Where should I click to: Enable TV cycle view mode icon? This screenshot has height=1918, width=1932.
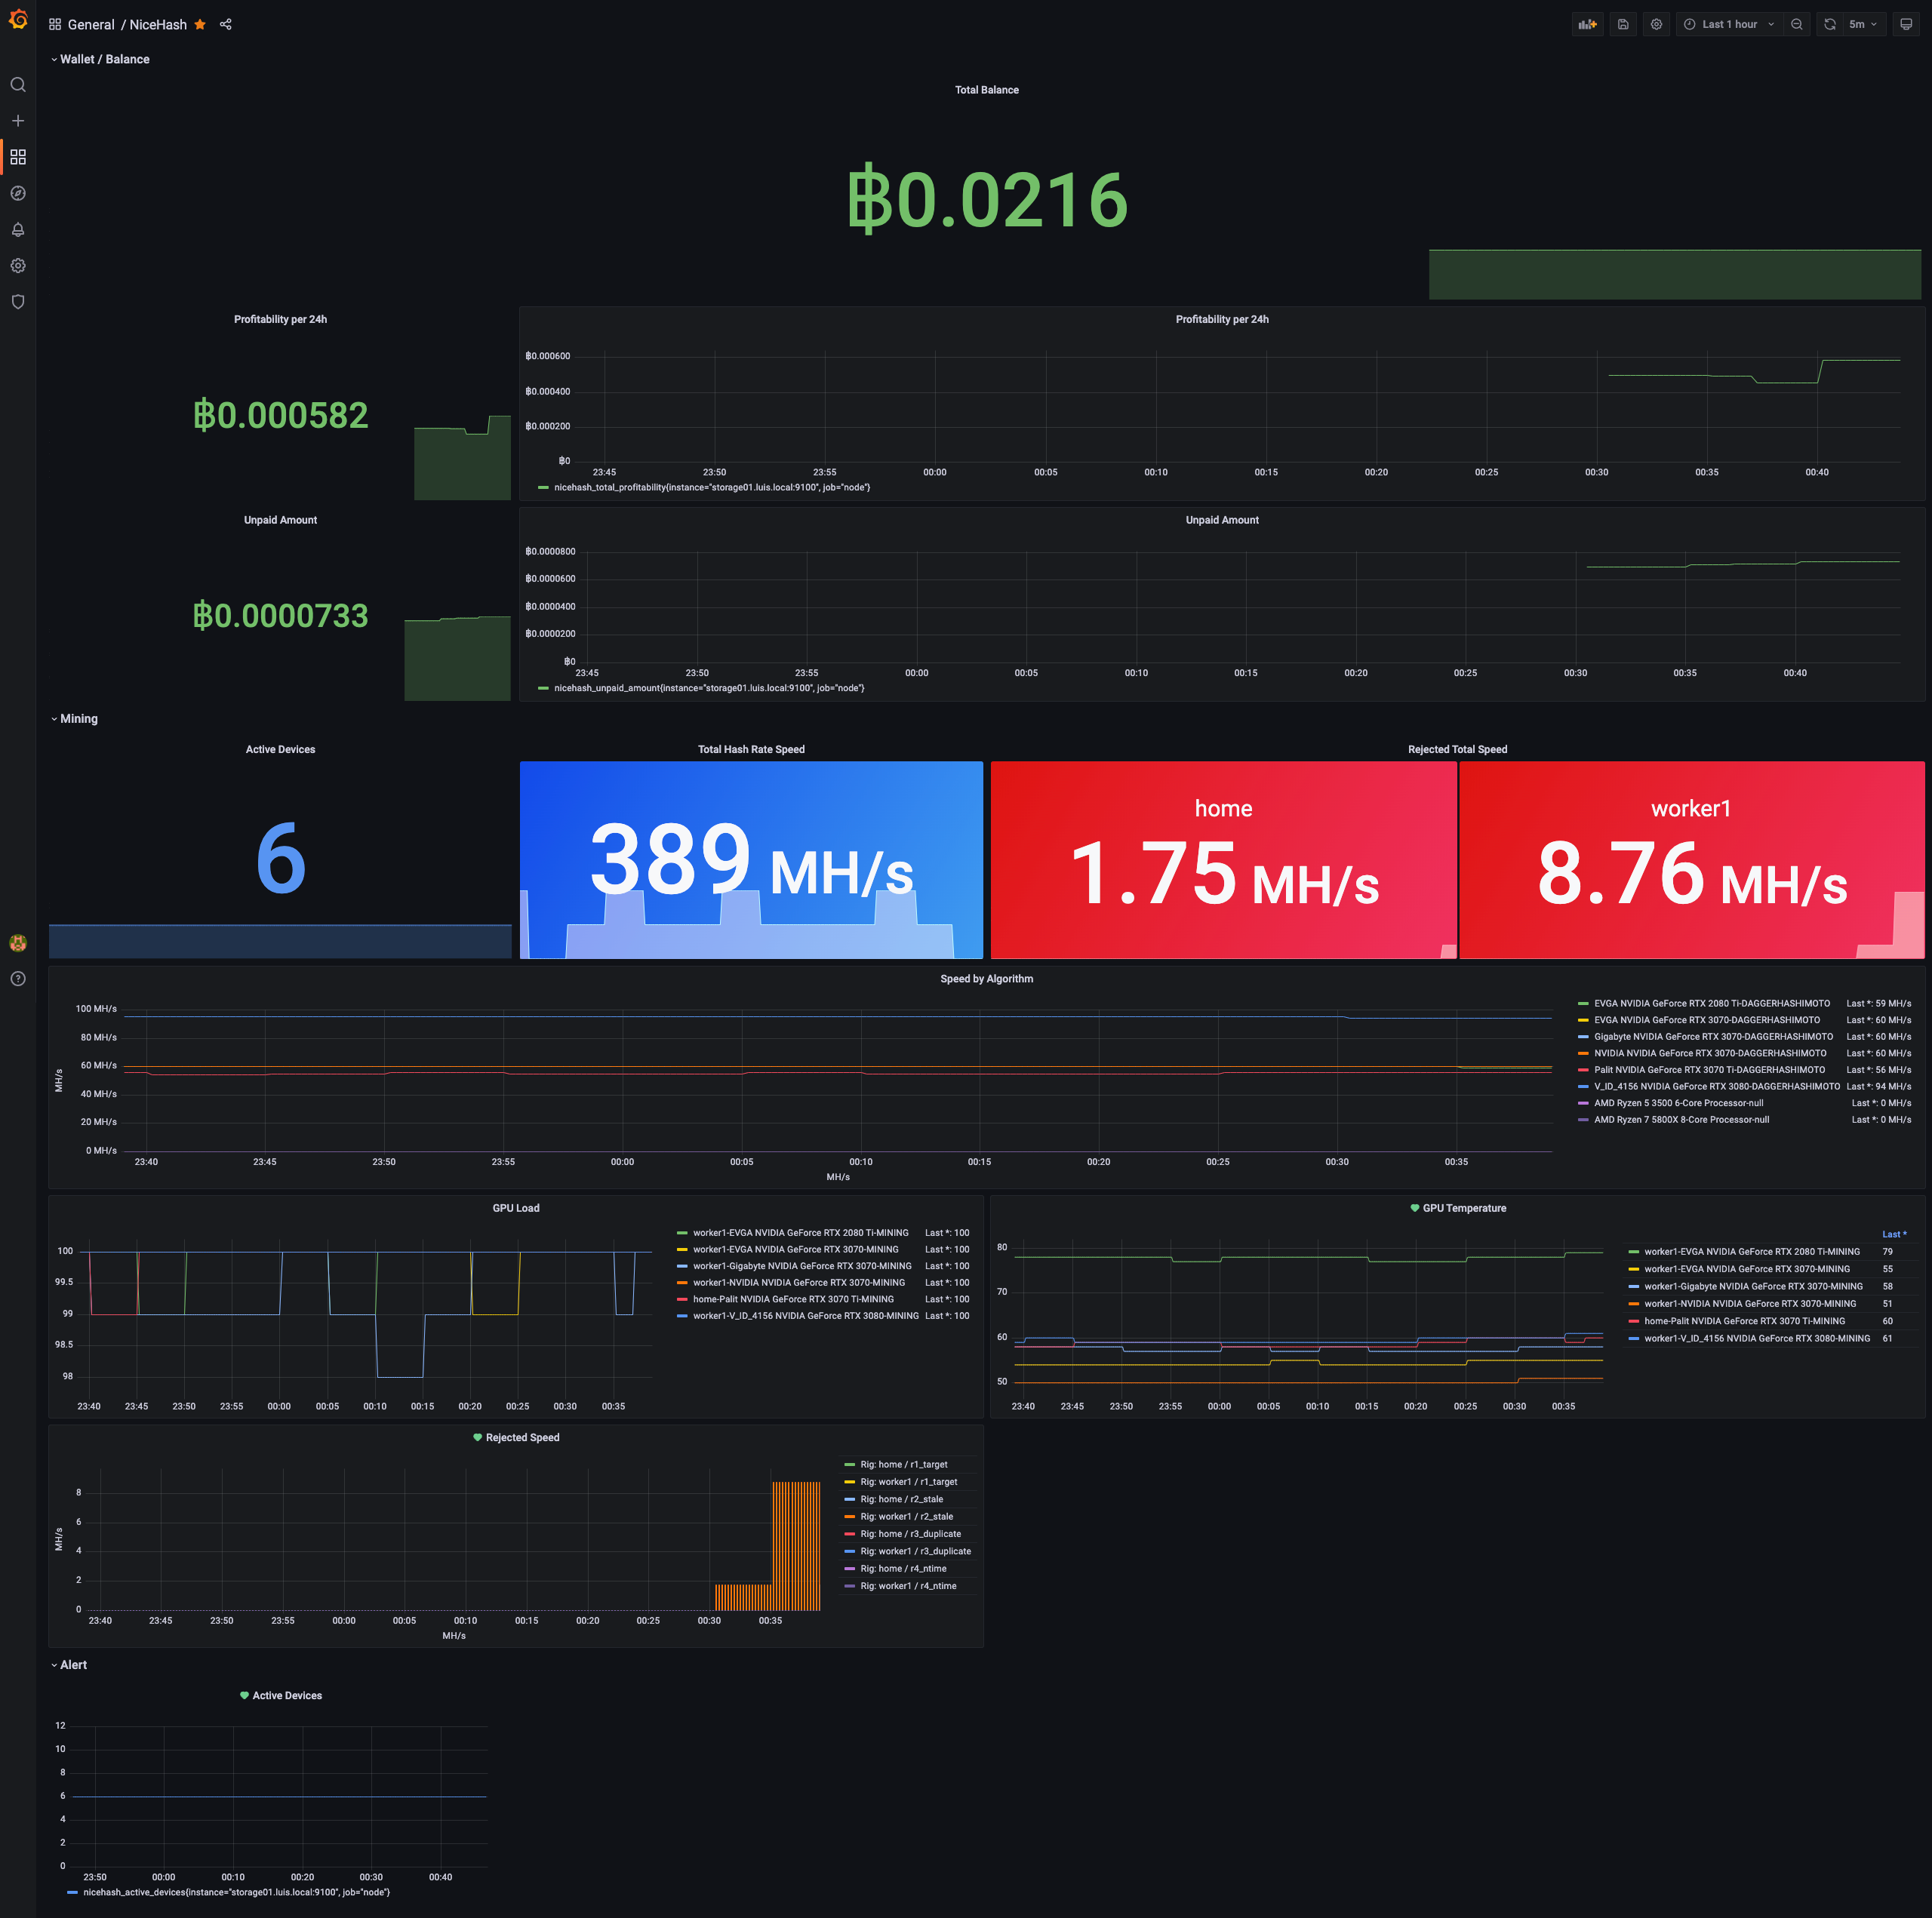tap(1908, 24)
